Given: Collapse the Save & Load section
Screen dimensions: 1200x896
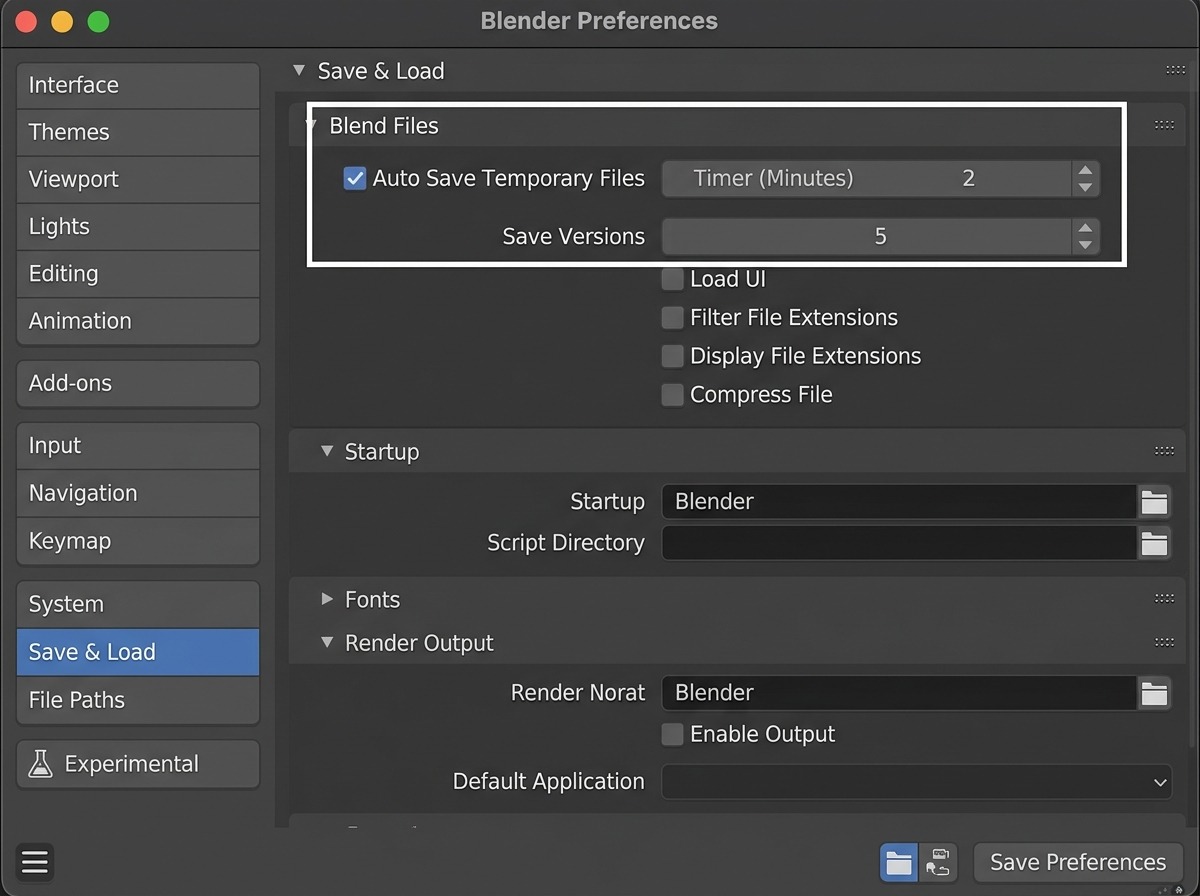Looking at the screenshot, I should point(298,71).
